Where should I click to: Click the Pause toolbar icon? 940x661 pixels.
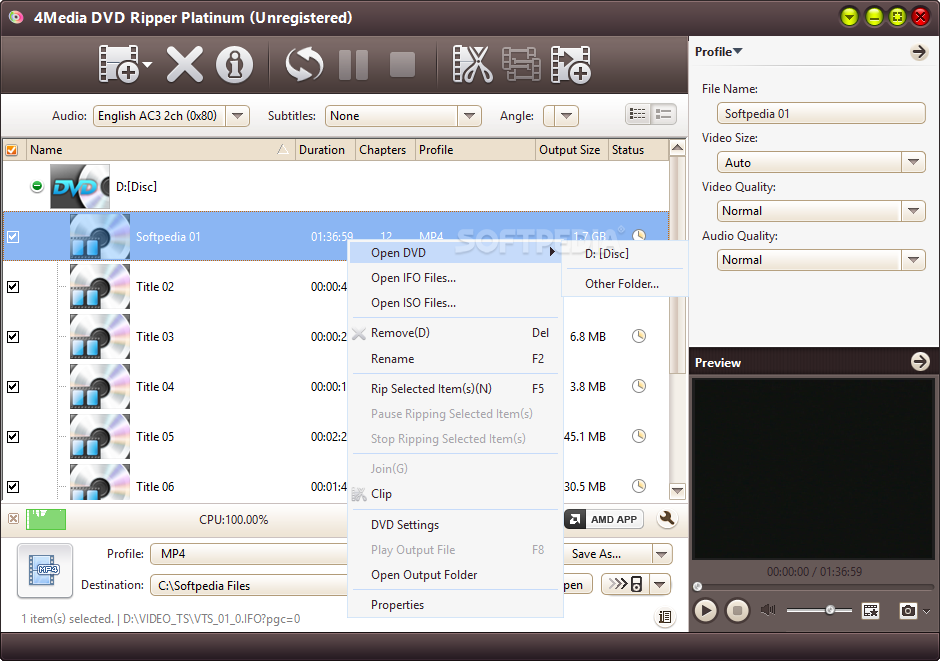(353, 64)
